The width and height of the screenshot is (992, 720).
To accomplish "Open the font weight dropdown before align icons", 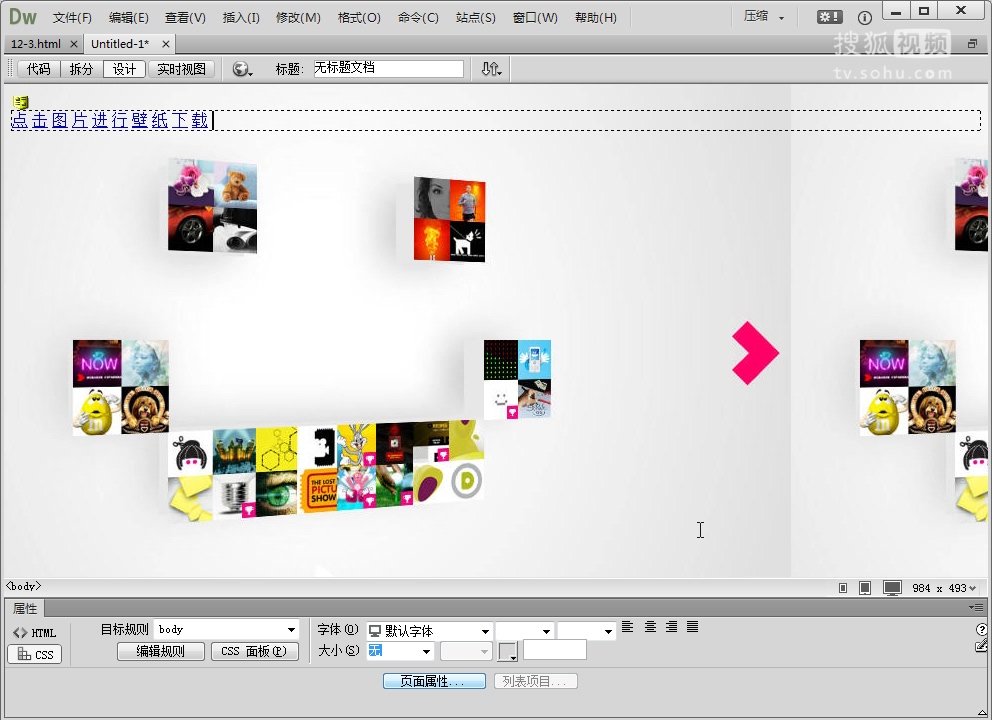I will pyautogui.click(x=586, y=631).
